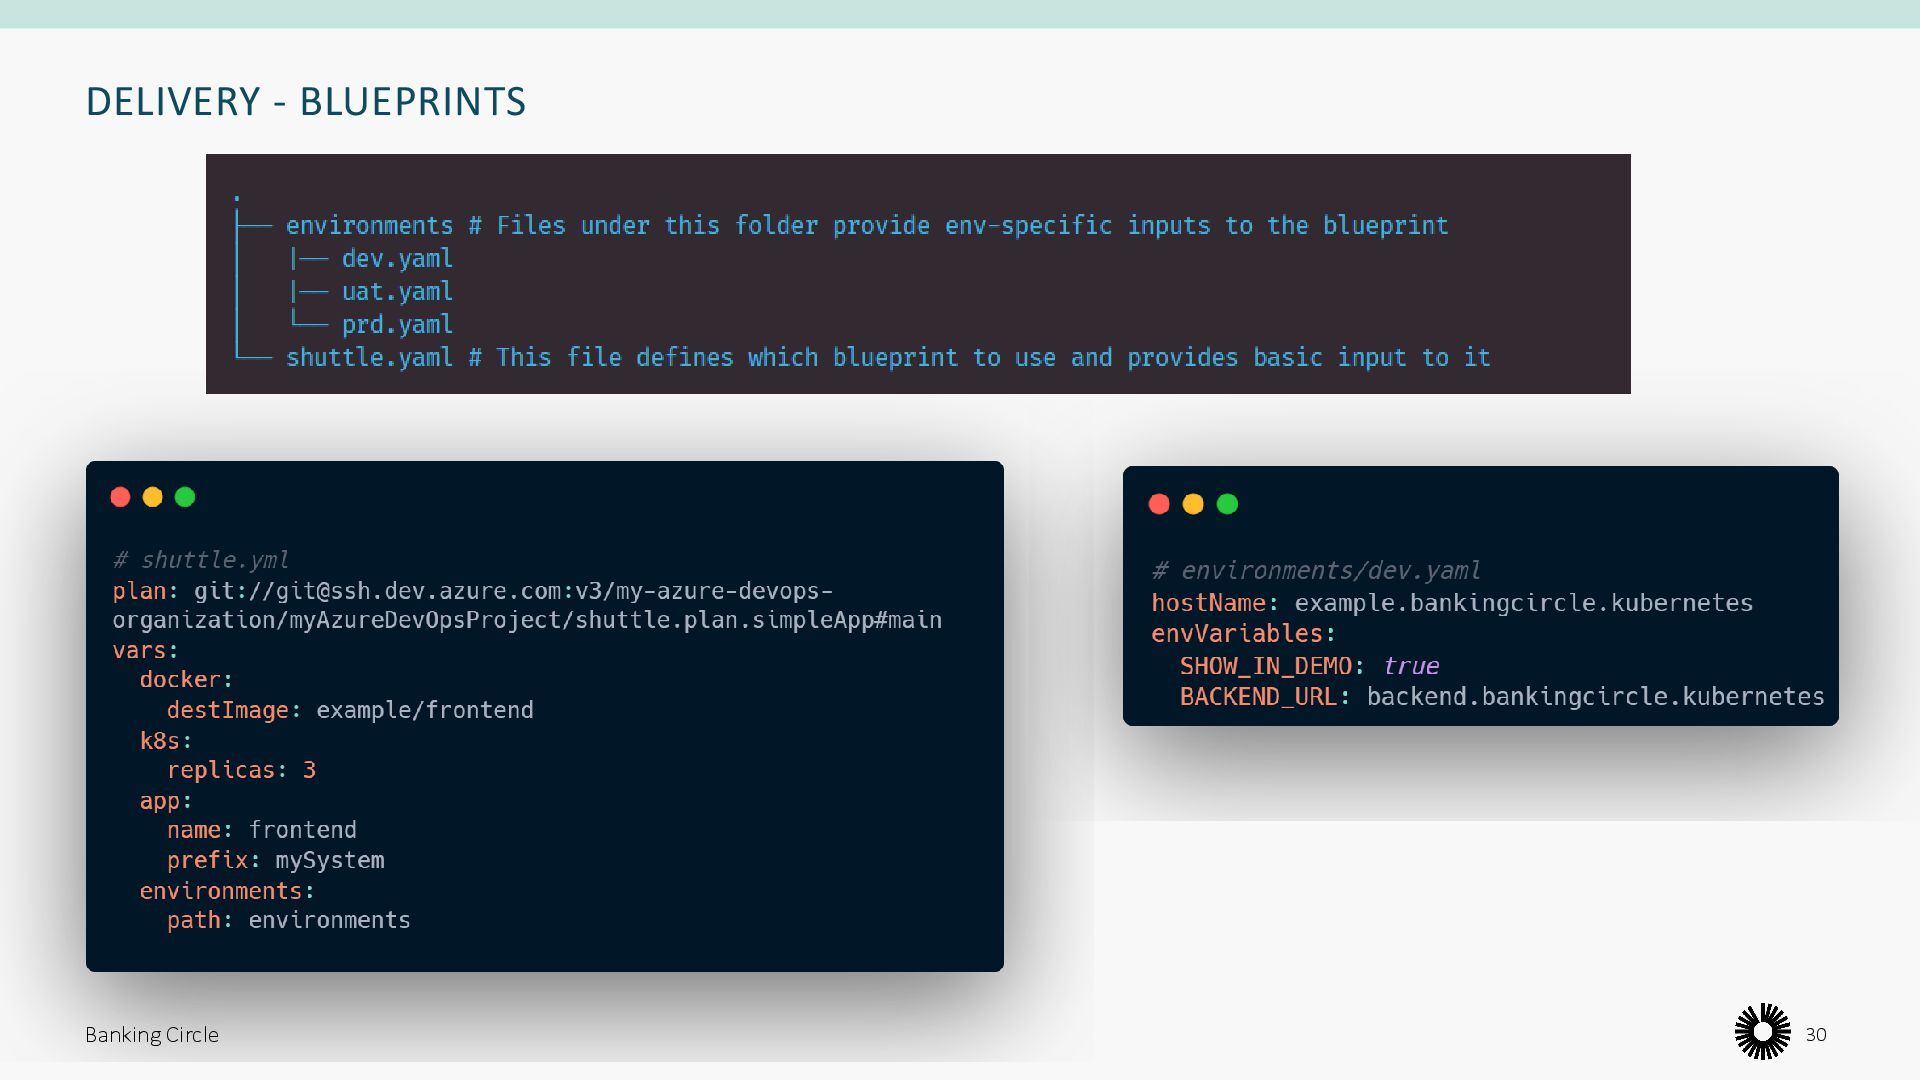Click shuttle.yaml in the folder tree

369,358
